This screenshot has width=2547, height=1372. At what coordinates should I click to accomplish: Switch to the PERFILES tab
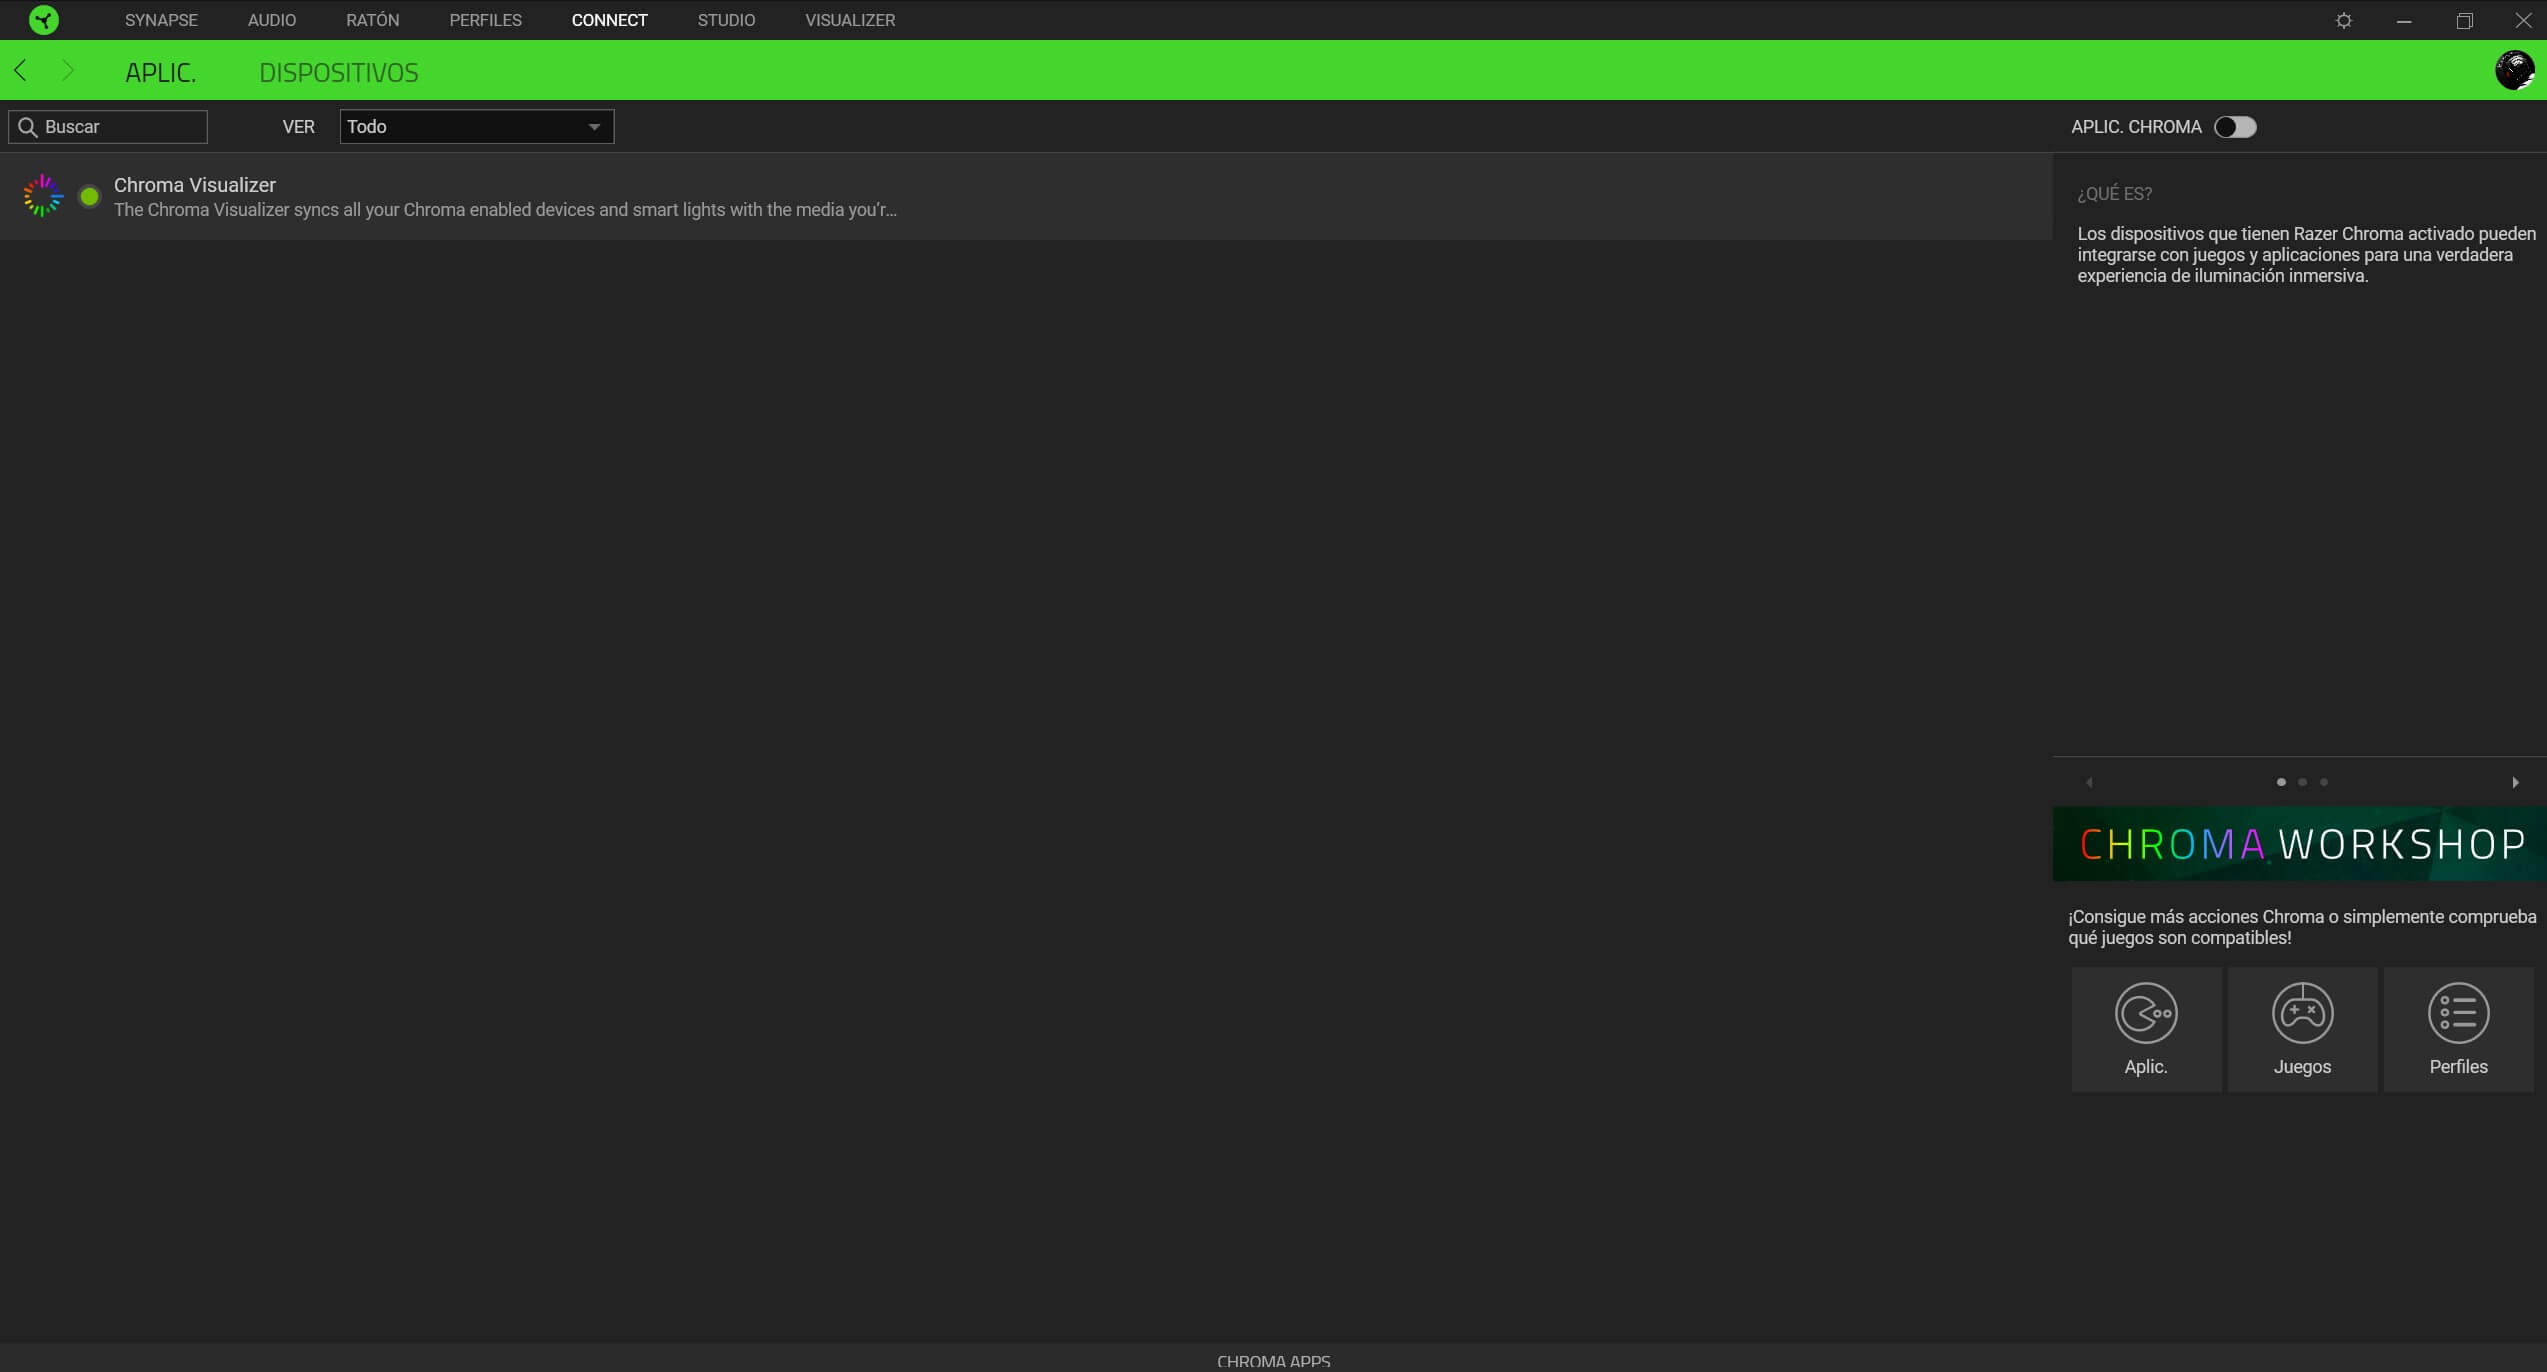485,20
